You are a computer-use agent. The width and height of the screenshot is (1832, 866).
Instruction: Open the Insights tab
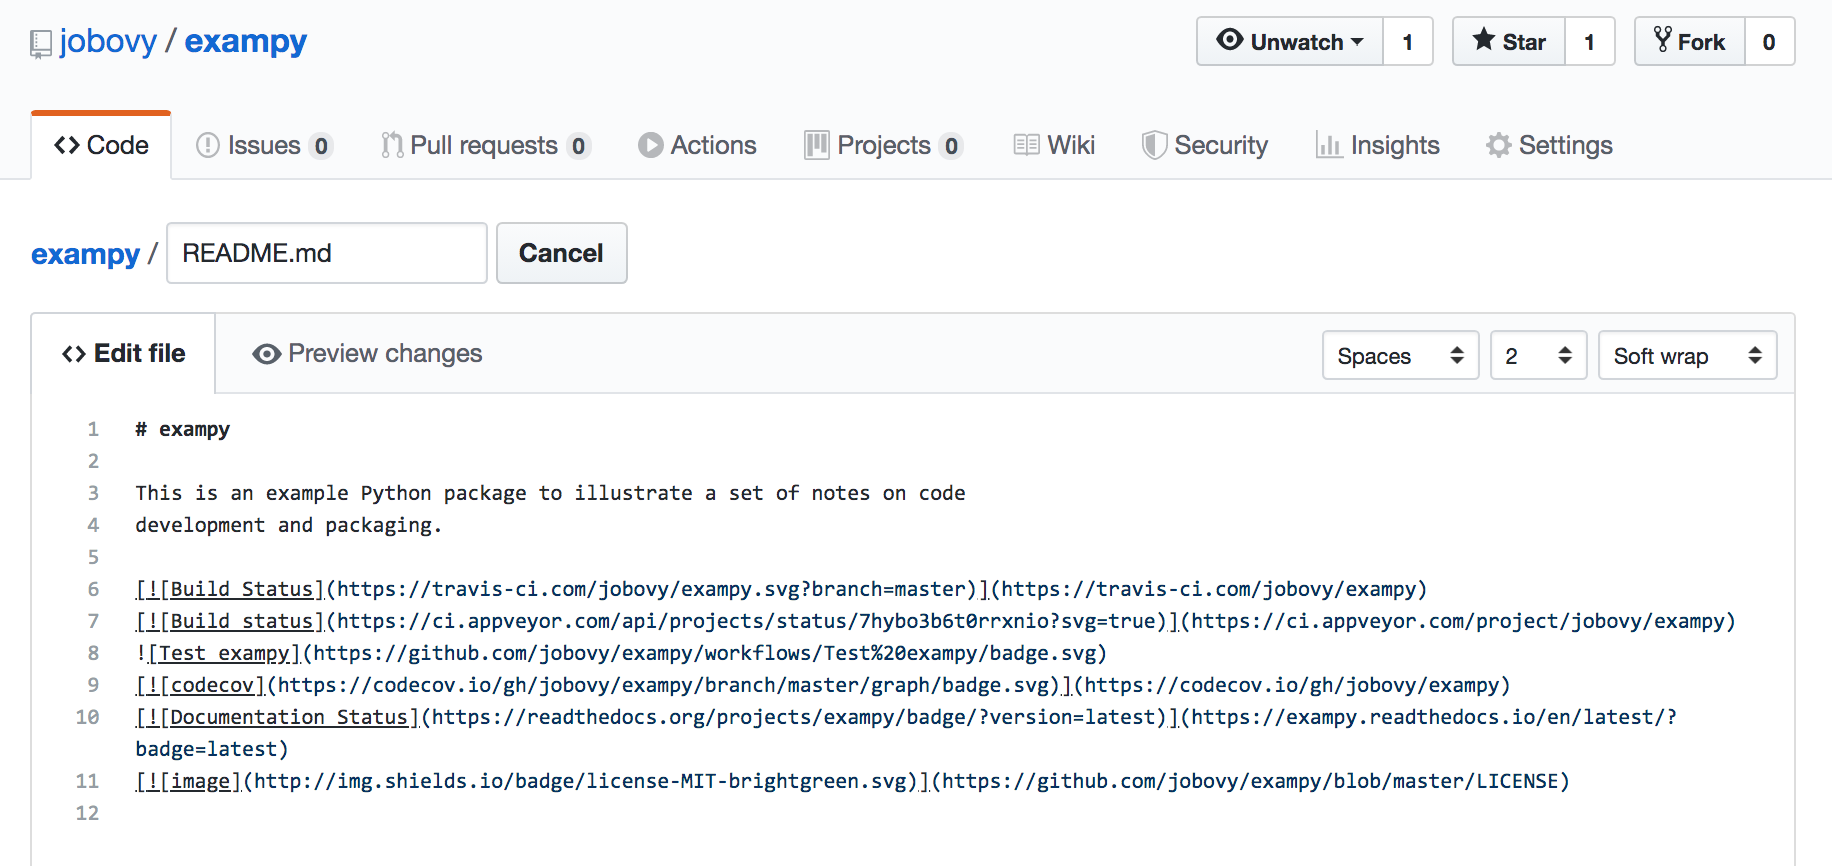coord(1378,146)
